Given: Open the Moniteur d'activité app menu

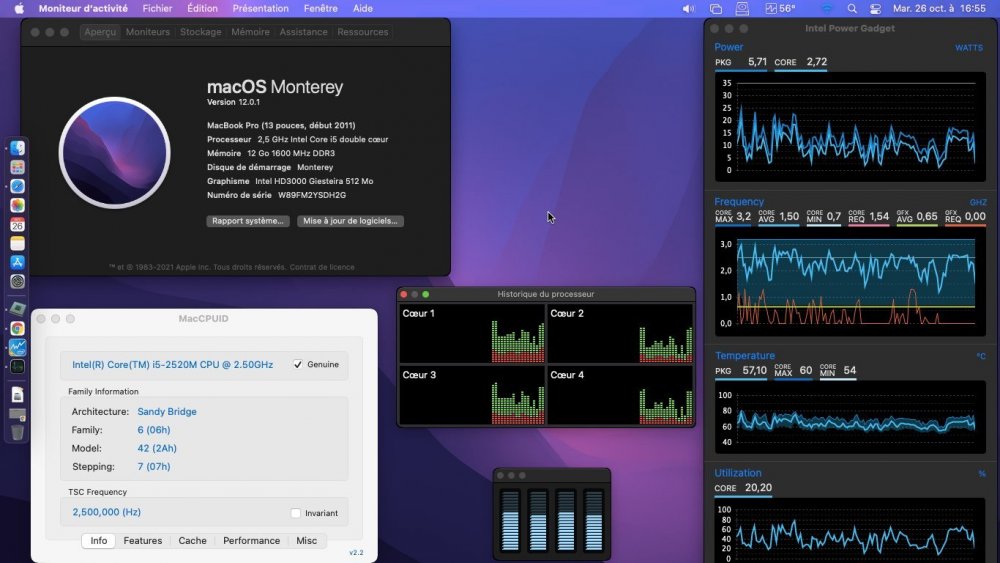Looking at the screenshot, I should pos(83,8).
